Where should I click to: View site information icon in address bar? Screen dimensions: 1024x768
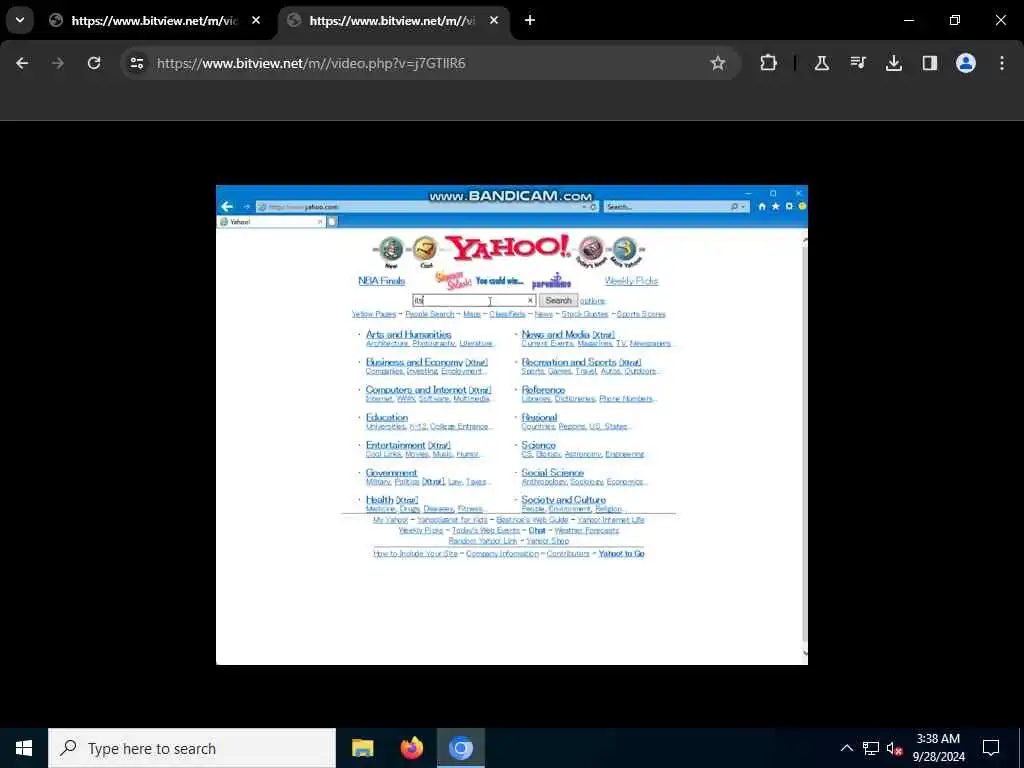click(136, 63)
